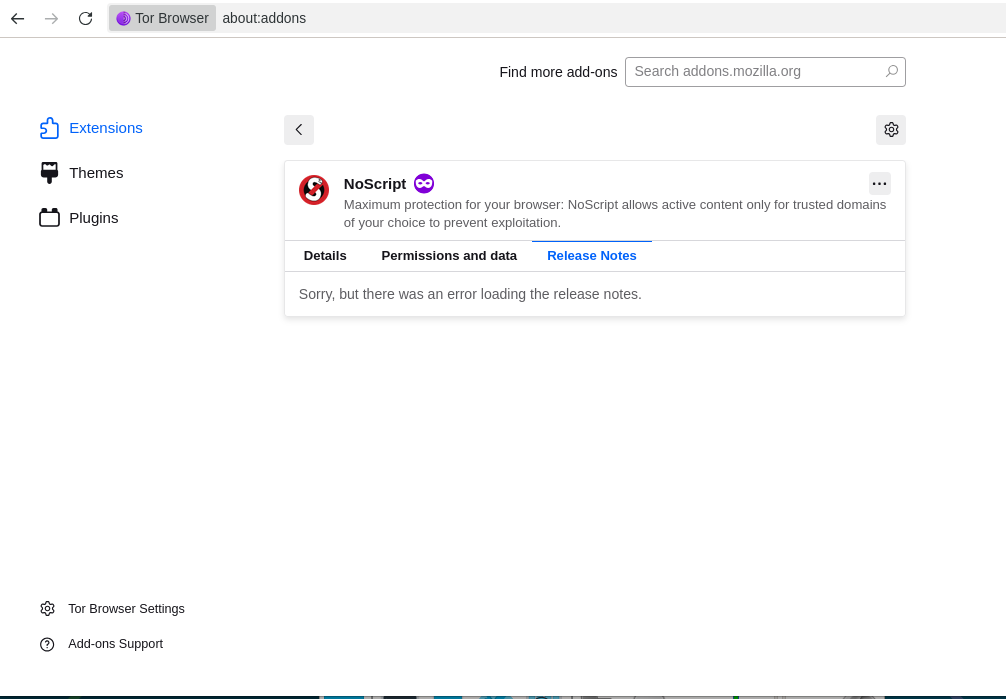Open the Themes category
The height and width of the screenshot is (699, 1006).
[81, 173]
